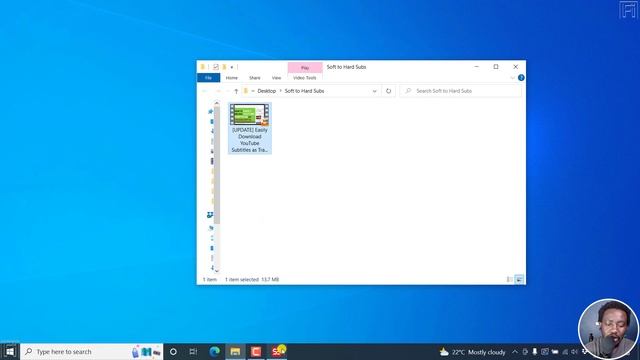640x360 pixels.
Task: Open the 22°C Mostly cloudy weather widget
Action: tap(472, 352)
